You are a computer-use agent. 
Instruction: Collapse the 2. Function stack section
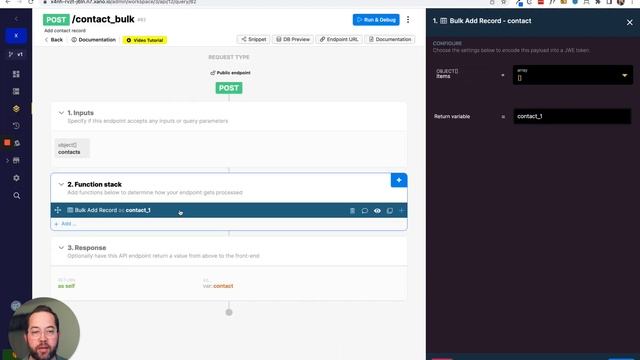click(61, 184)
